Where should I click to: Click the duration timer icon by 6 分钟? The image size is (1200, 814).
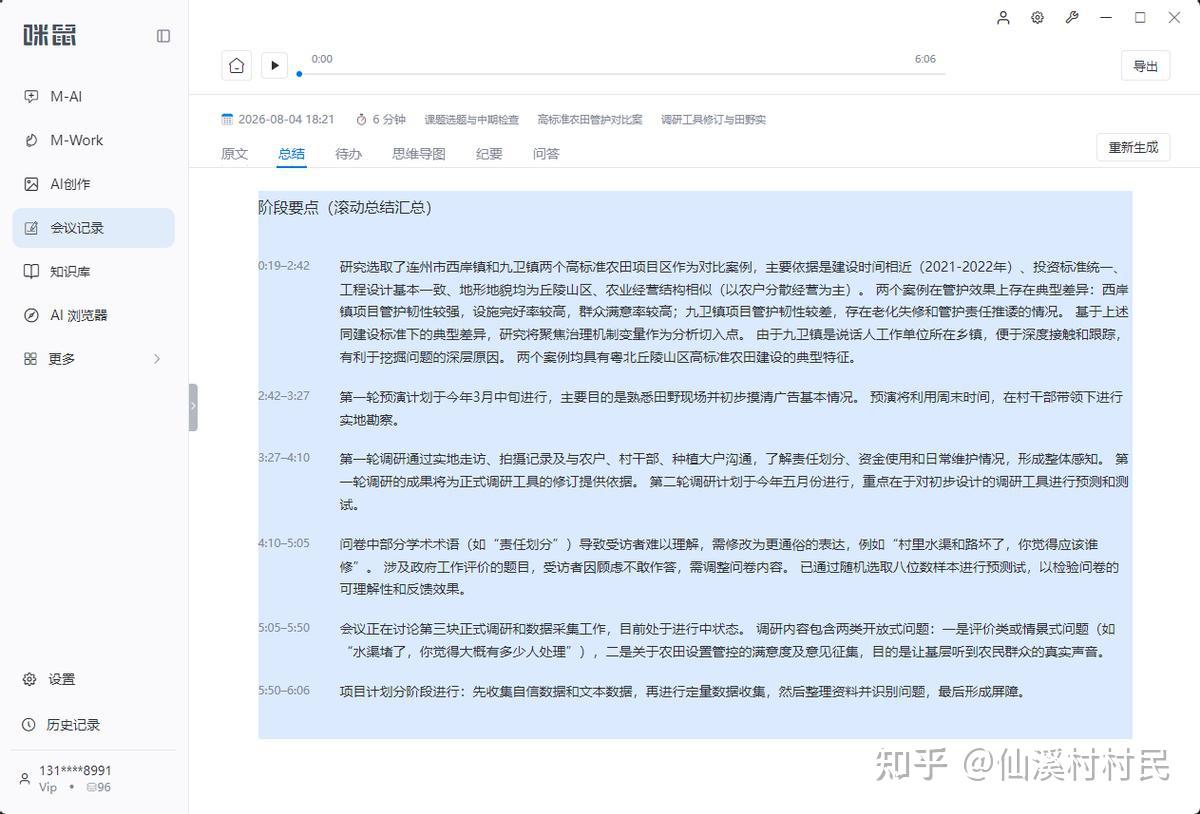click(362, 119)
